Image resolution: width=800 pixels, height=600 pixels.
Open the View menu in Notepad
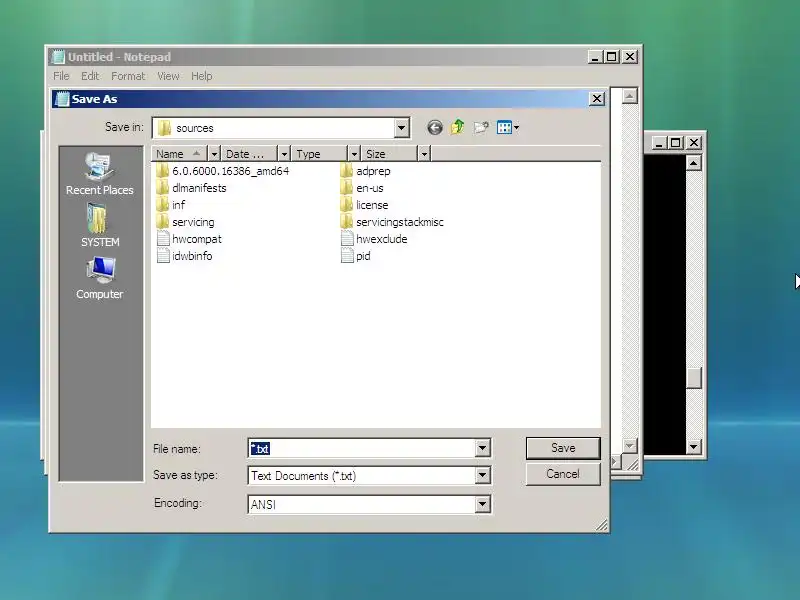click(x=168, y=76)
